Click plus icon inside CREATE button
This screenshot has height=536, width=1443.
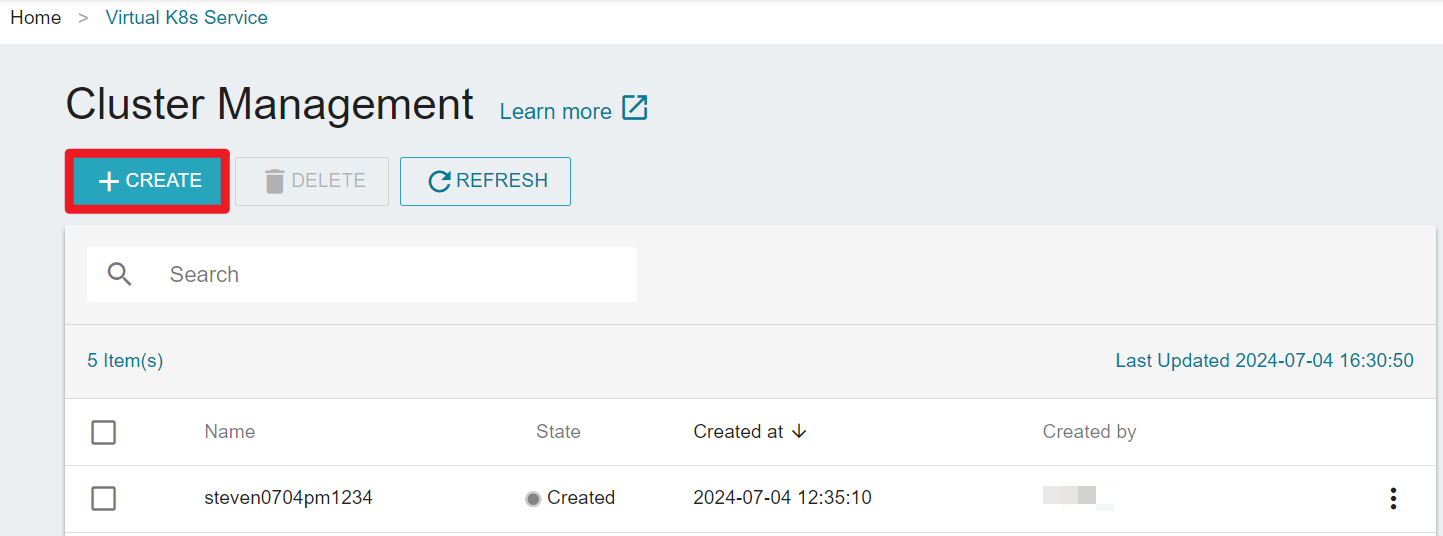point(109,181)
